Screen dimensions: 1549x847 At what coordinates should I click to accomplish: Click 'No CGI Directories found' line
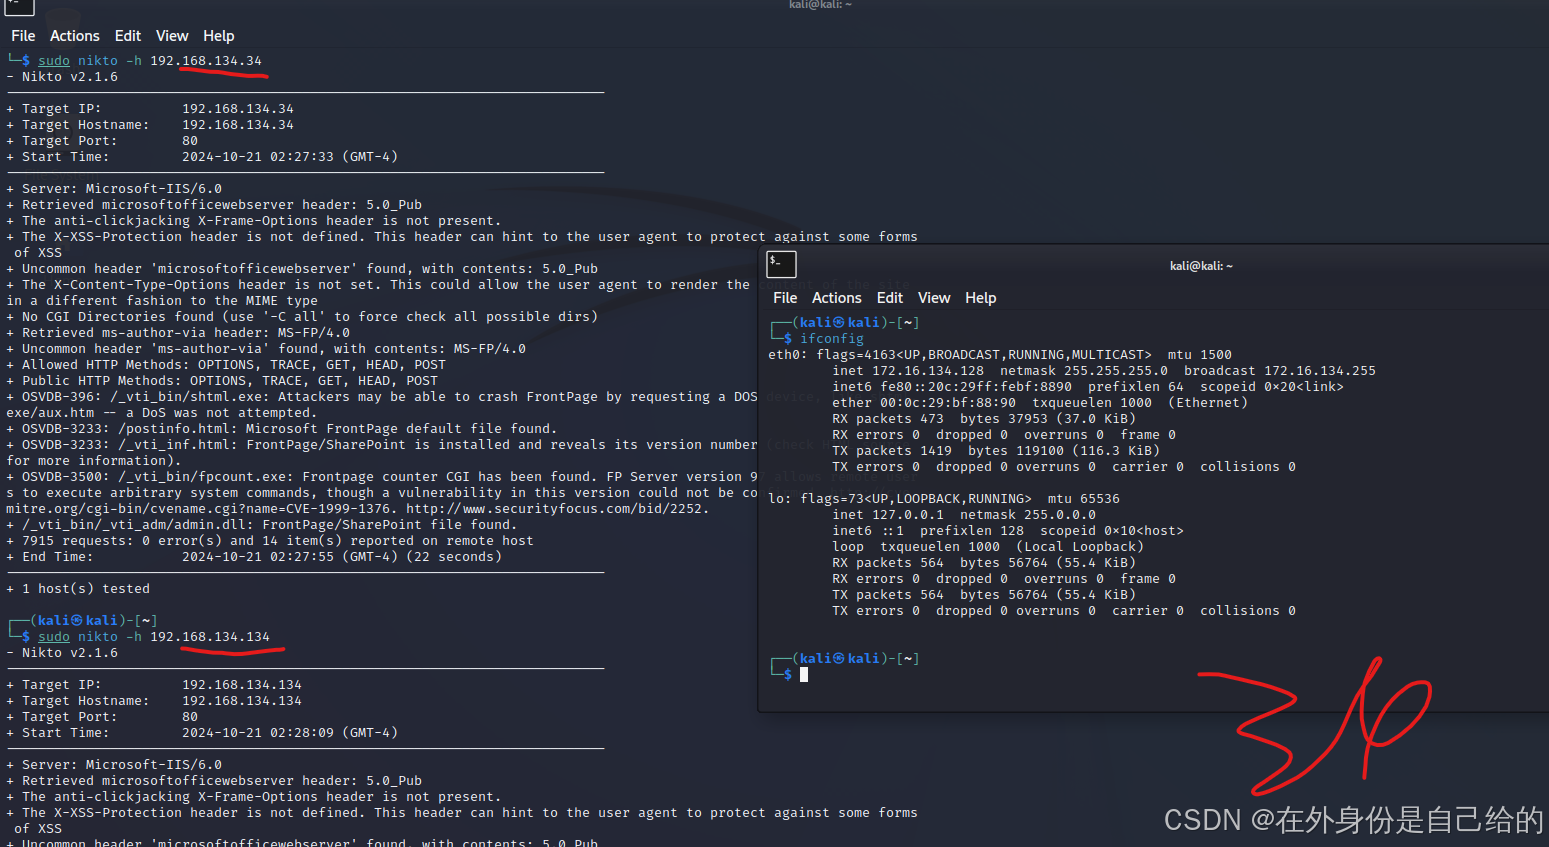[x=302, y=317]
